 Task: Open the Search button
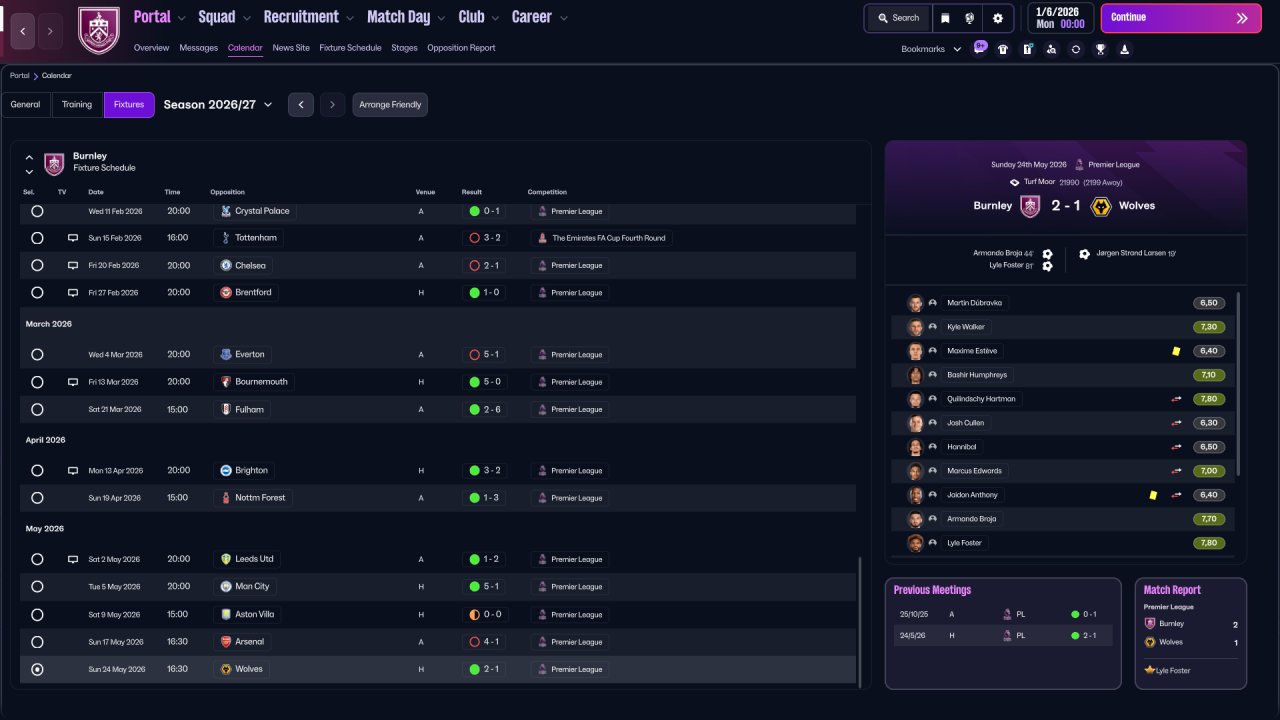tap(898, 18)
